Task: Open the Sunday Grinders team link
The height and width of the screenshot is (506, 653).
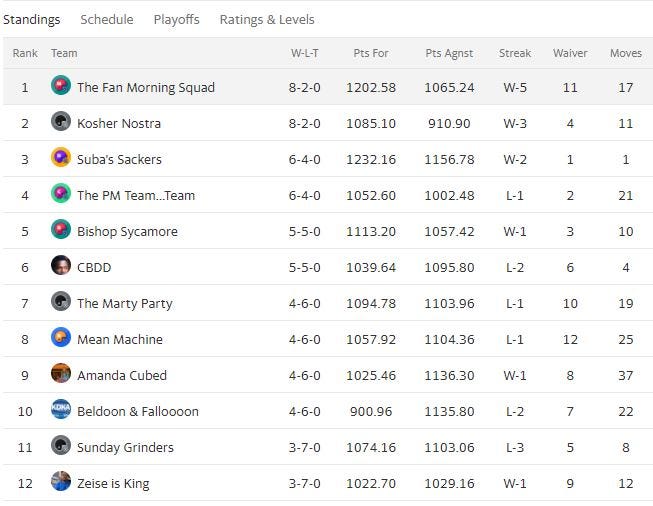Action: pos(125,447)
